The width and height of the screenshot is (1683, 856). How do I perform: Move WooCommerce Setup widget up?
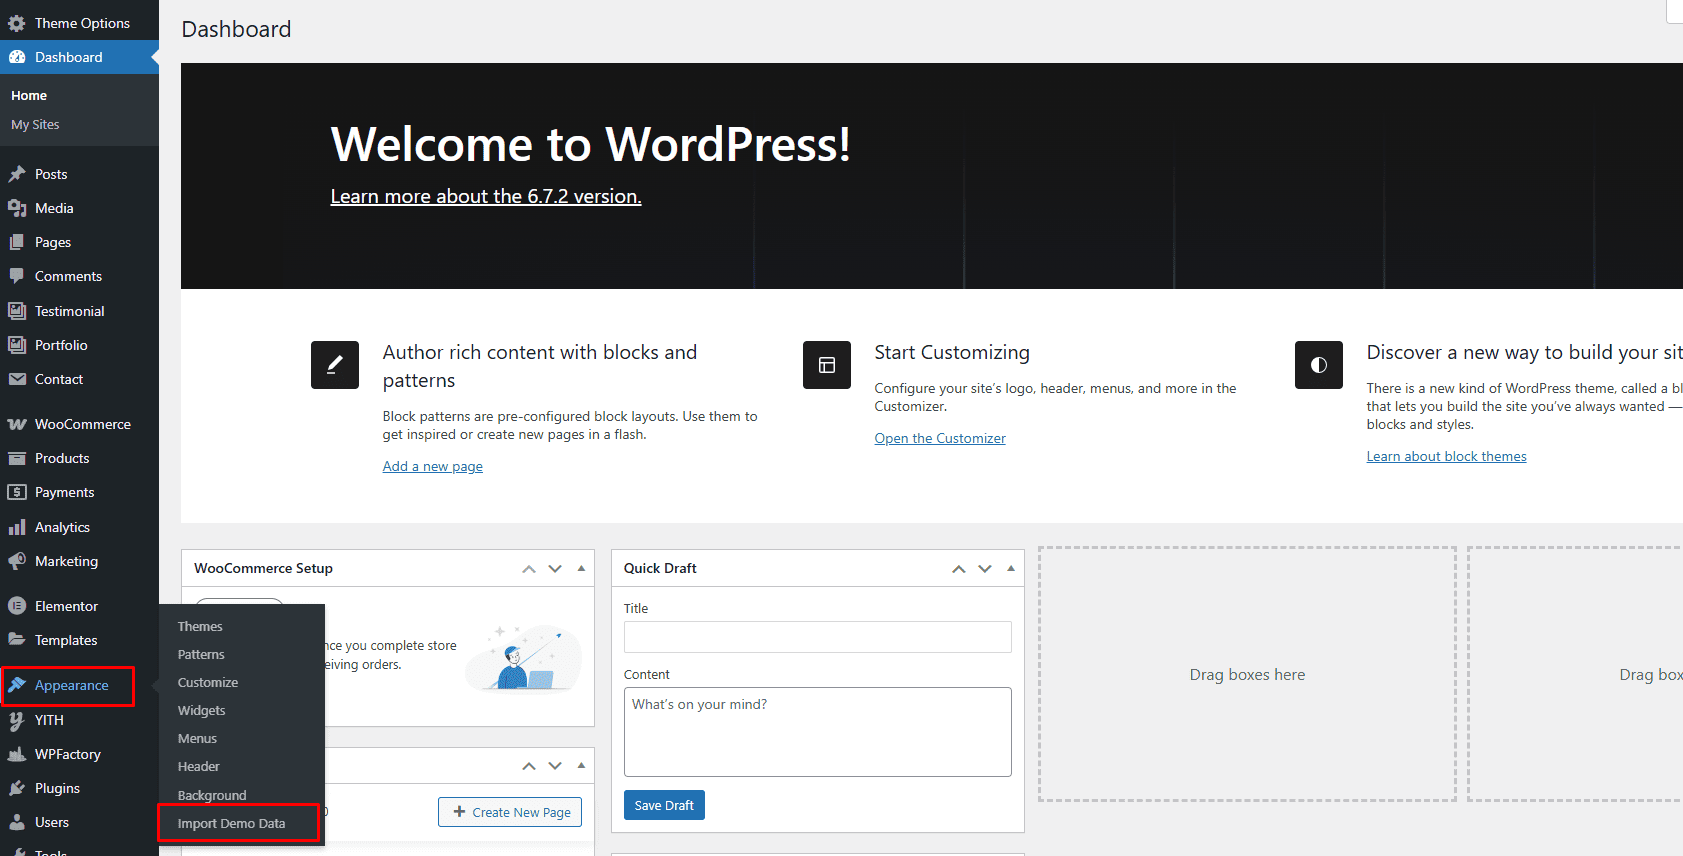529,569
